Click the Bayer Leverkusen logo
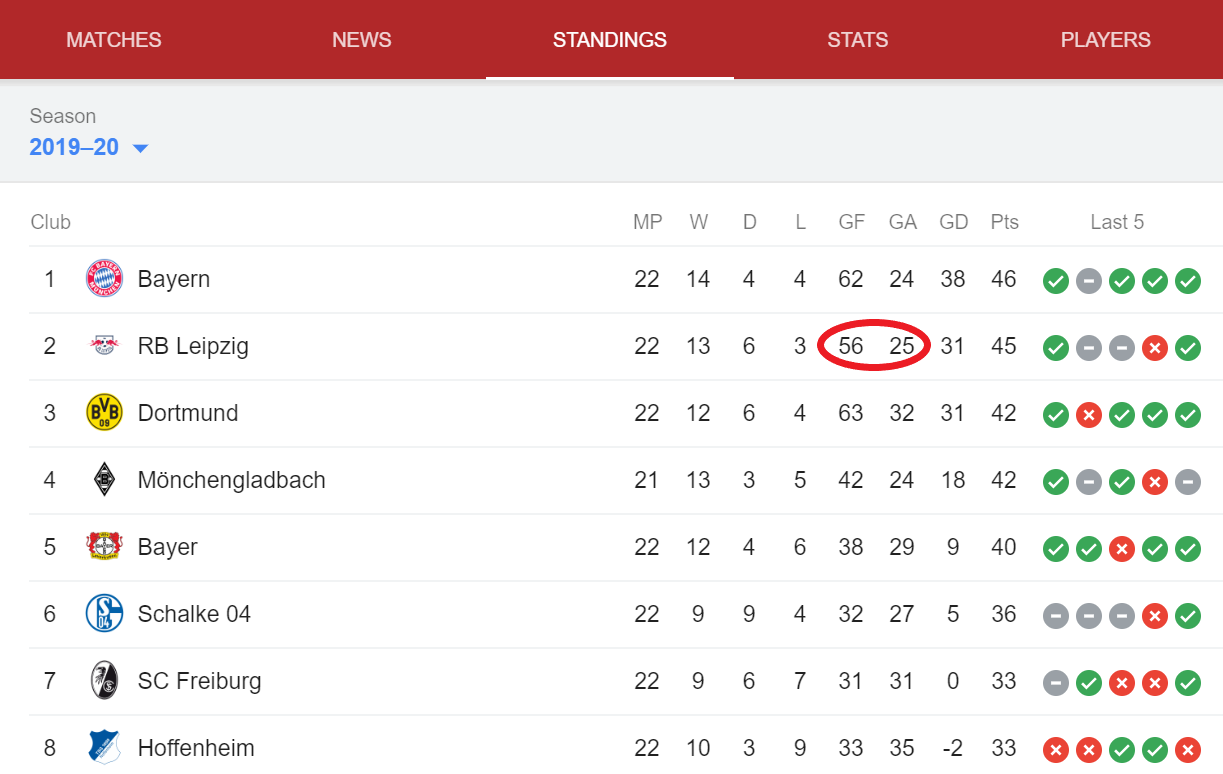This screenshot has height=774, width=1223. (104, 547)
